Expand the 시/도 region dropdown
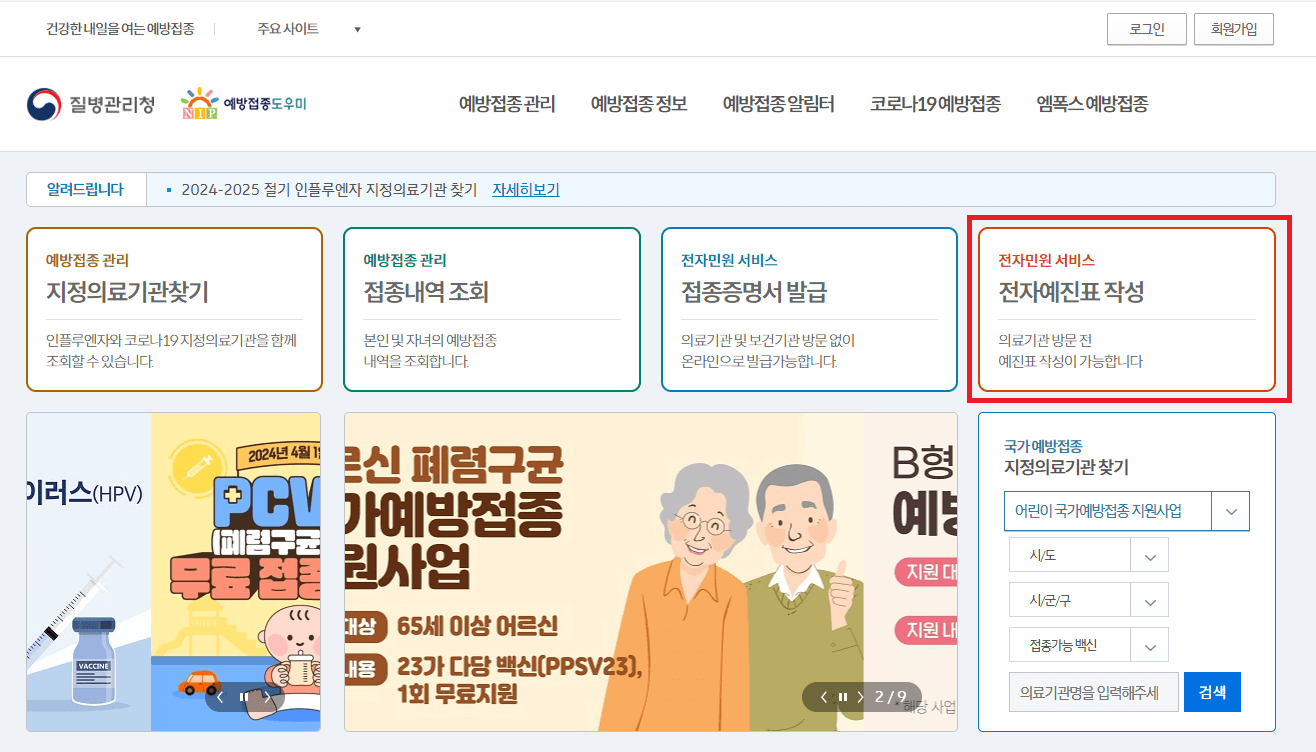 [1088, 554]
